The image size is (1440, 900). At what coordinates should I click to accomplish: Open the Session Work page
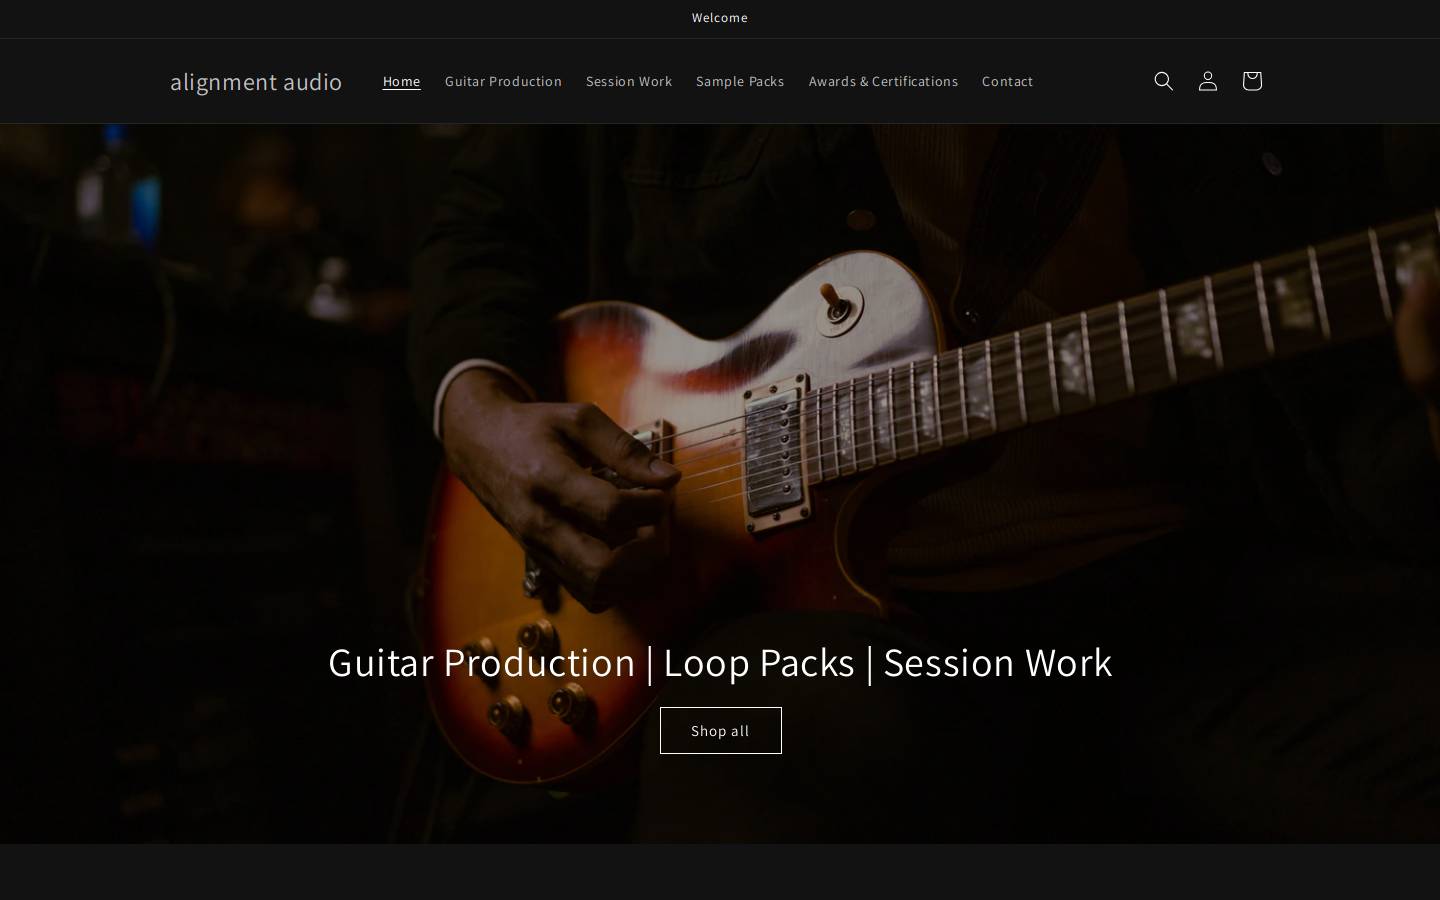point(629,81)
